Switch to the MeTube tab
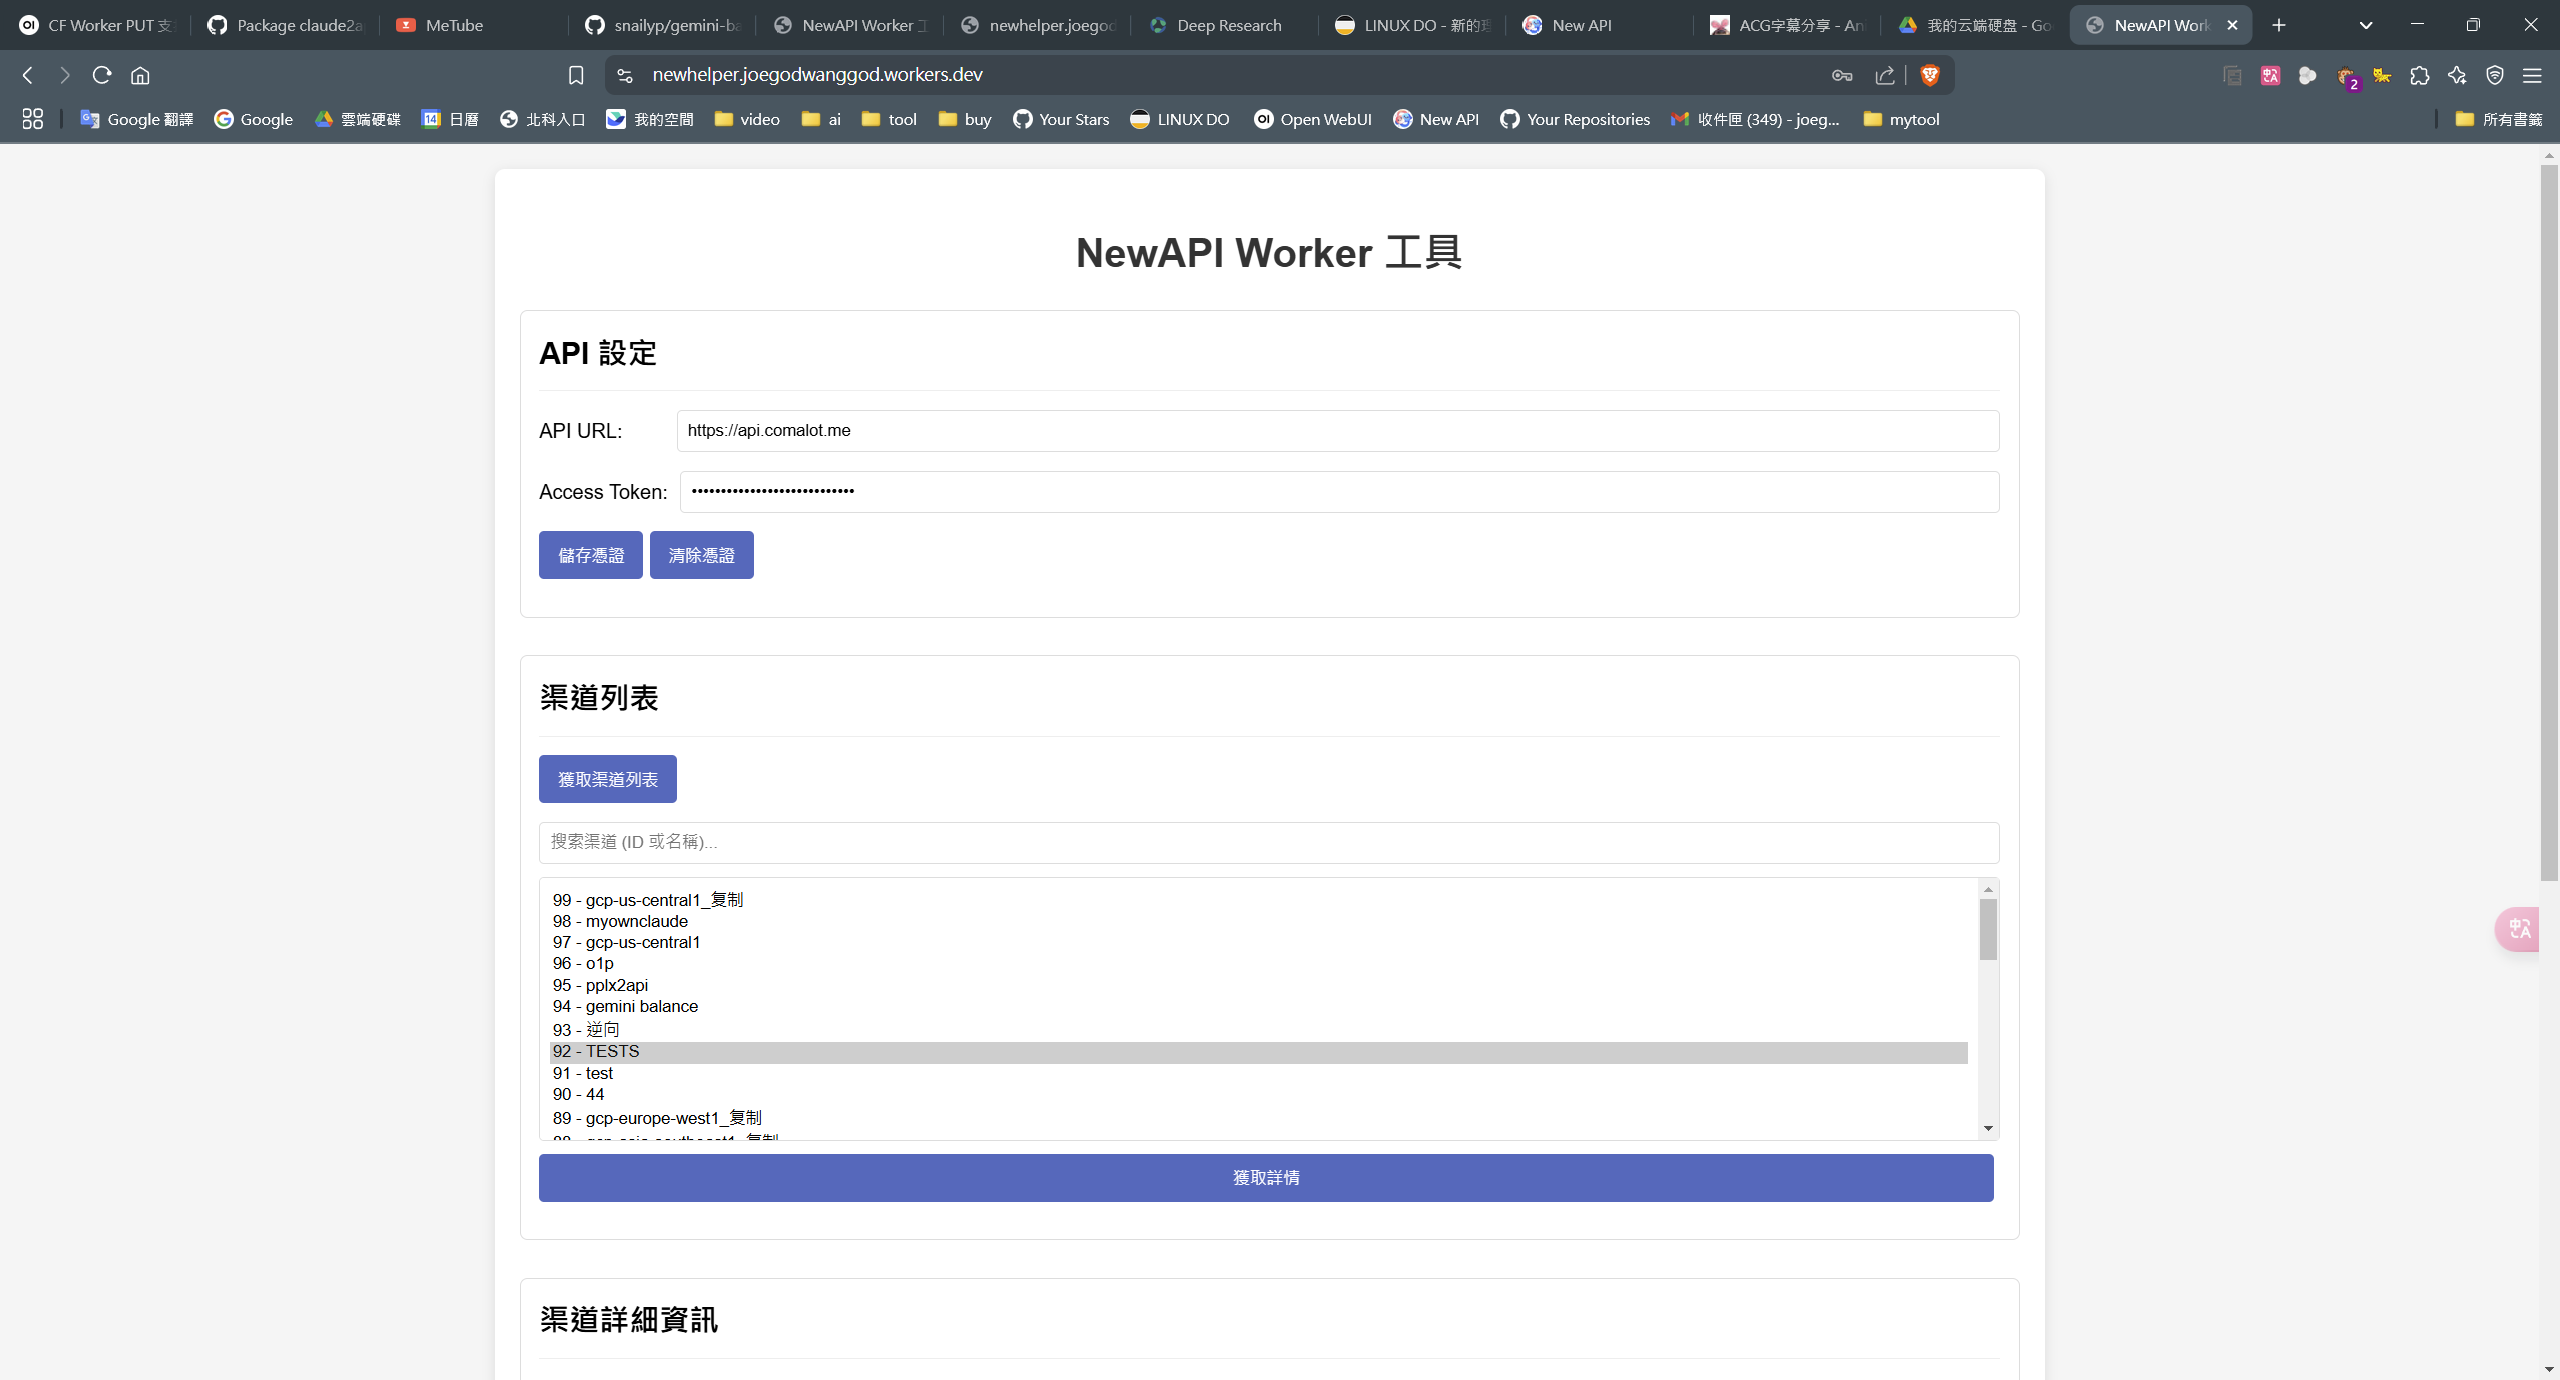 click(x=441, y=25)
